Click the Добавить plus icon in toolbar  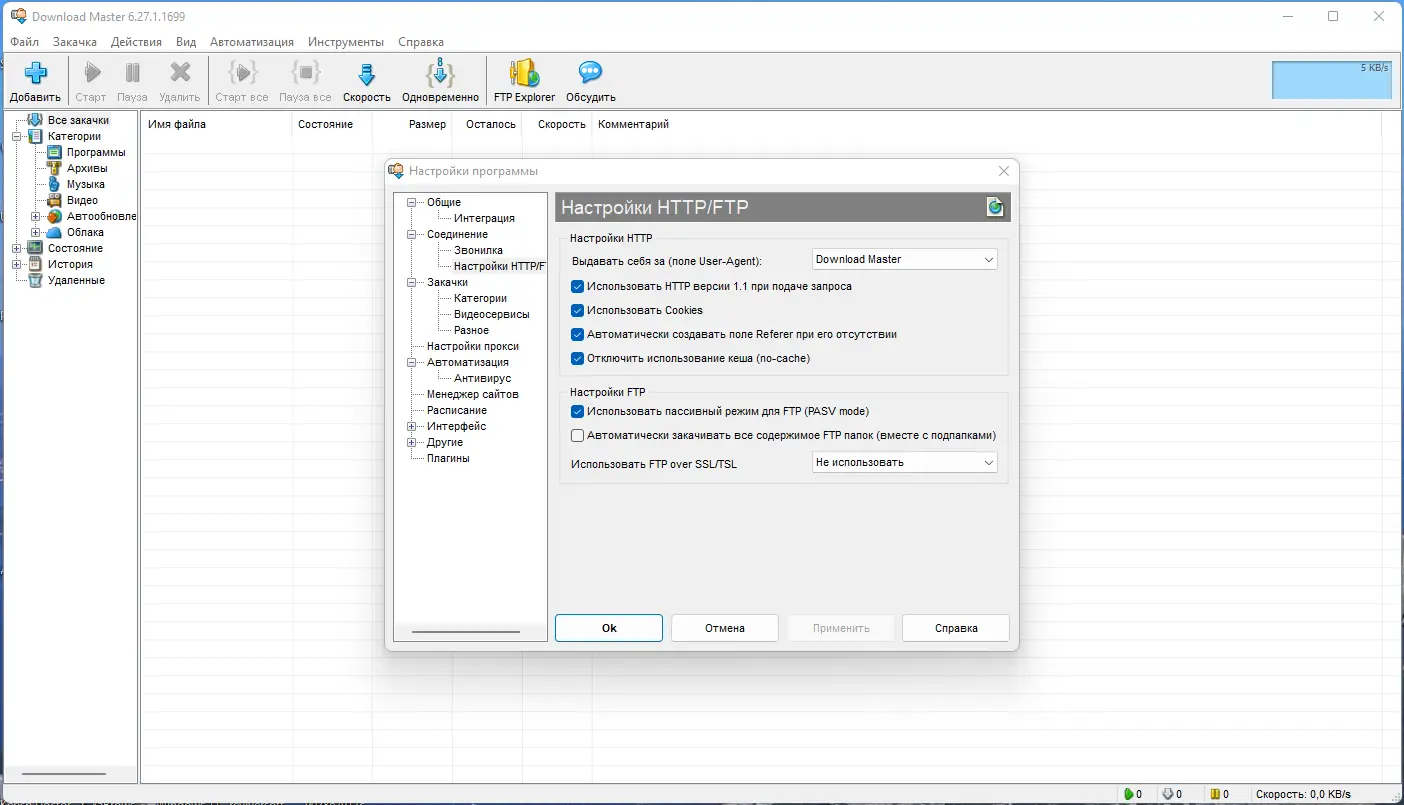(36, 73)
